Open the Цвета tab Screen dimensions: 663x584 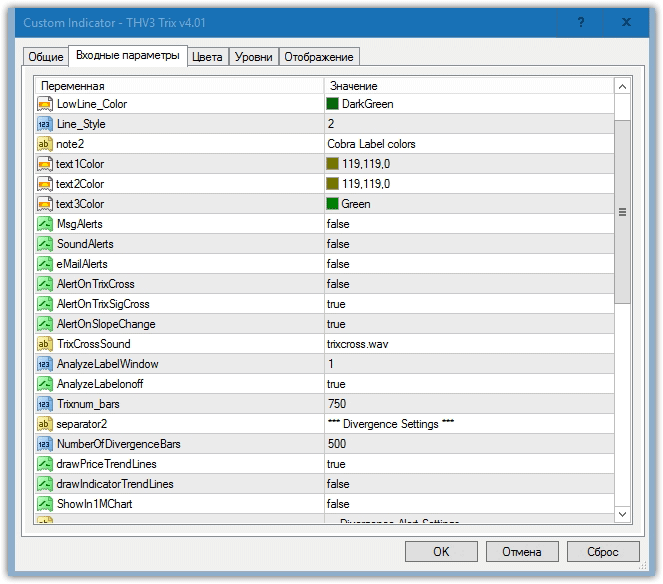(207, 57)
